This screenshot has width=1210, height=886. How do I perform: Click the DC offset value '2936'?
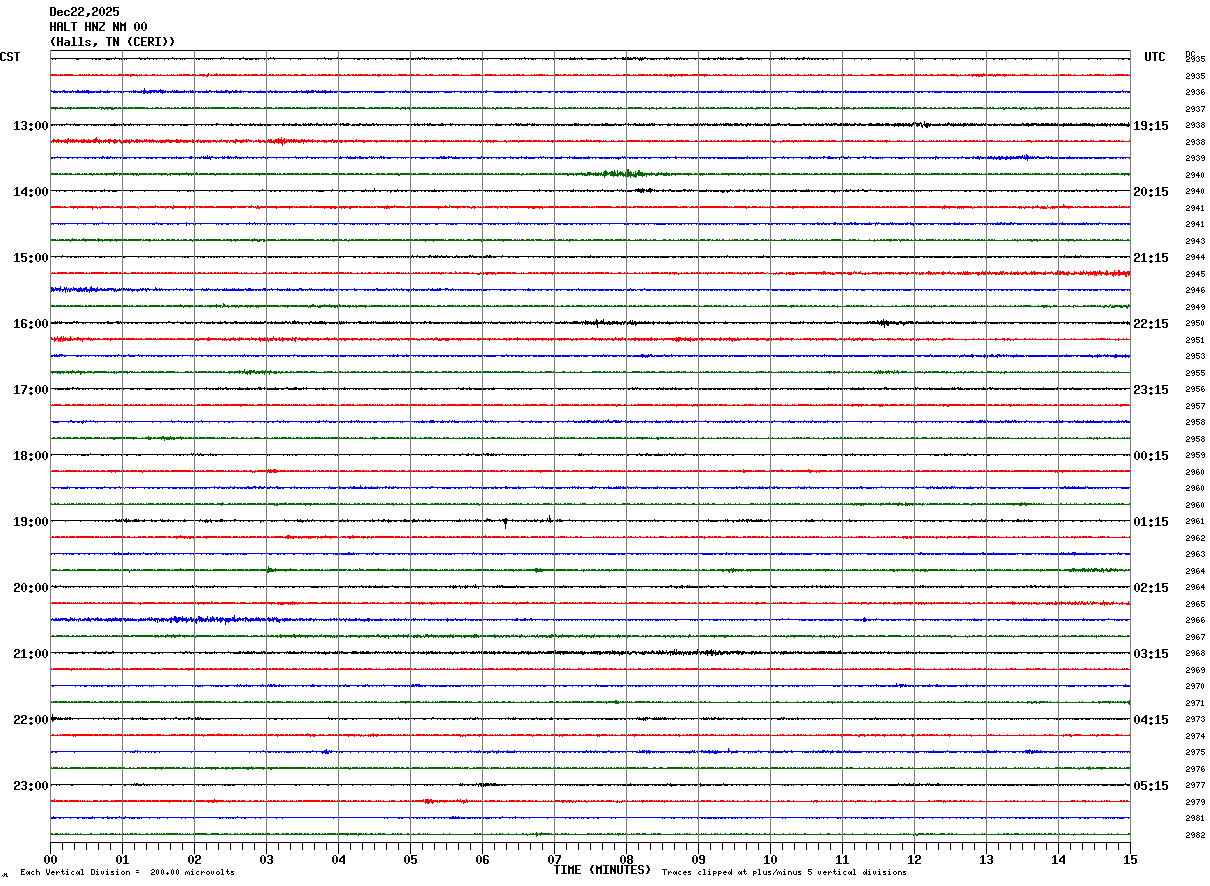point(1195,92)
